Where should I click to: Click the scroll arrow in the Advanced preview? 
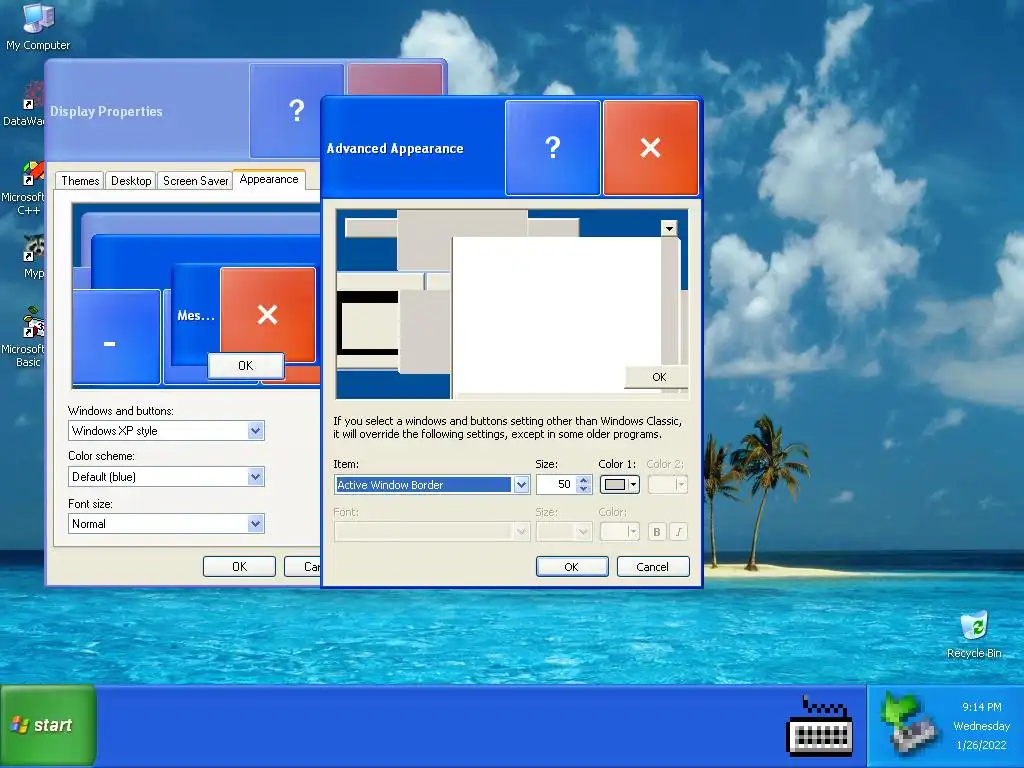point(669,228)
